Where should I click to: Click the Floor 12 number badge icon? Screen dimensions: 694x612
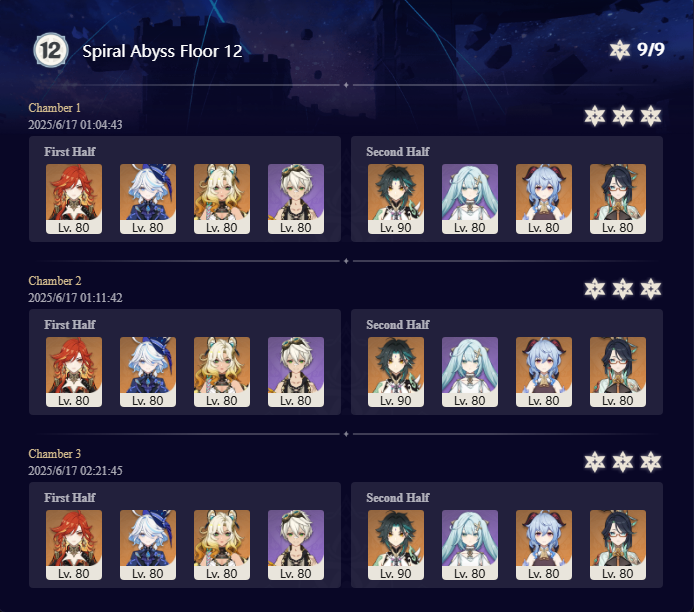click(x=51, y=50)
